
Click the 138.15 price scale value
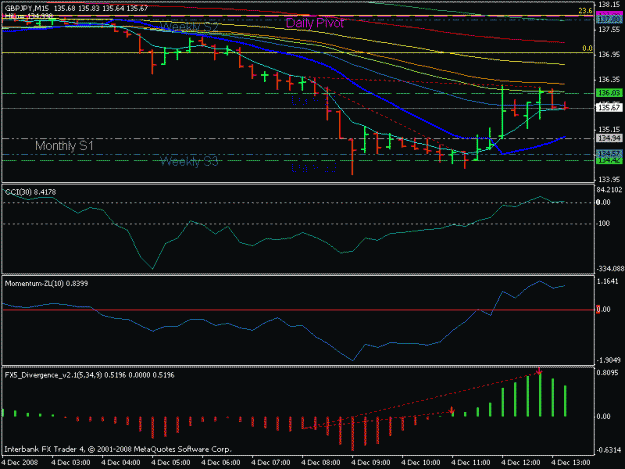(609, 5)
